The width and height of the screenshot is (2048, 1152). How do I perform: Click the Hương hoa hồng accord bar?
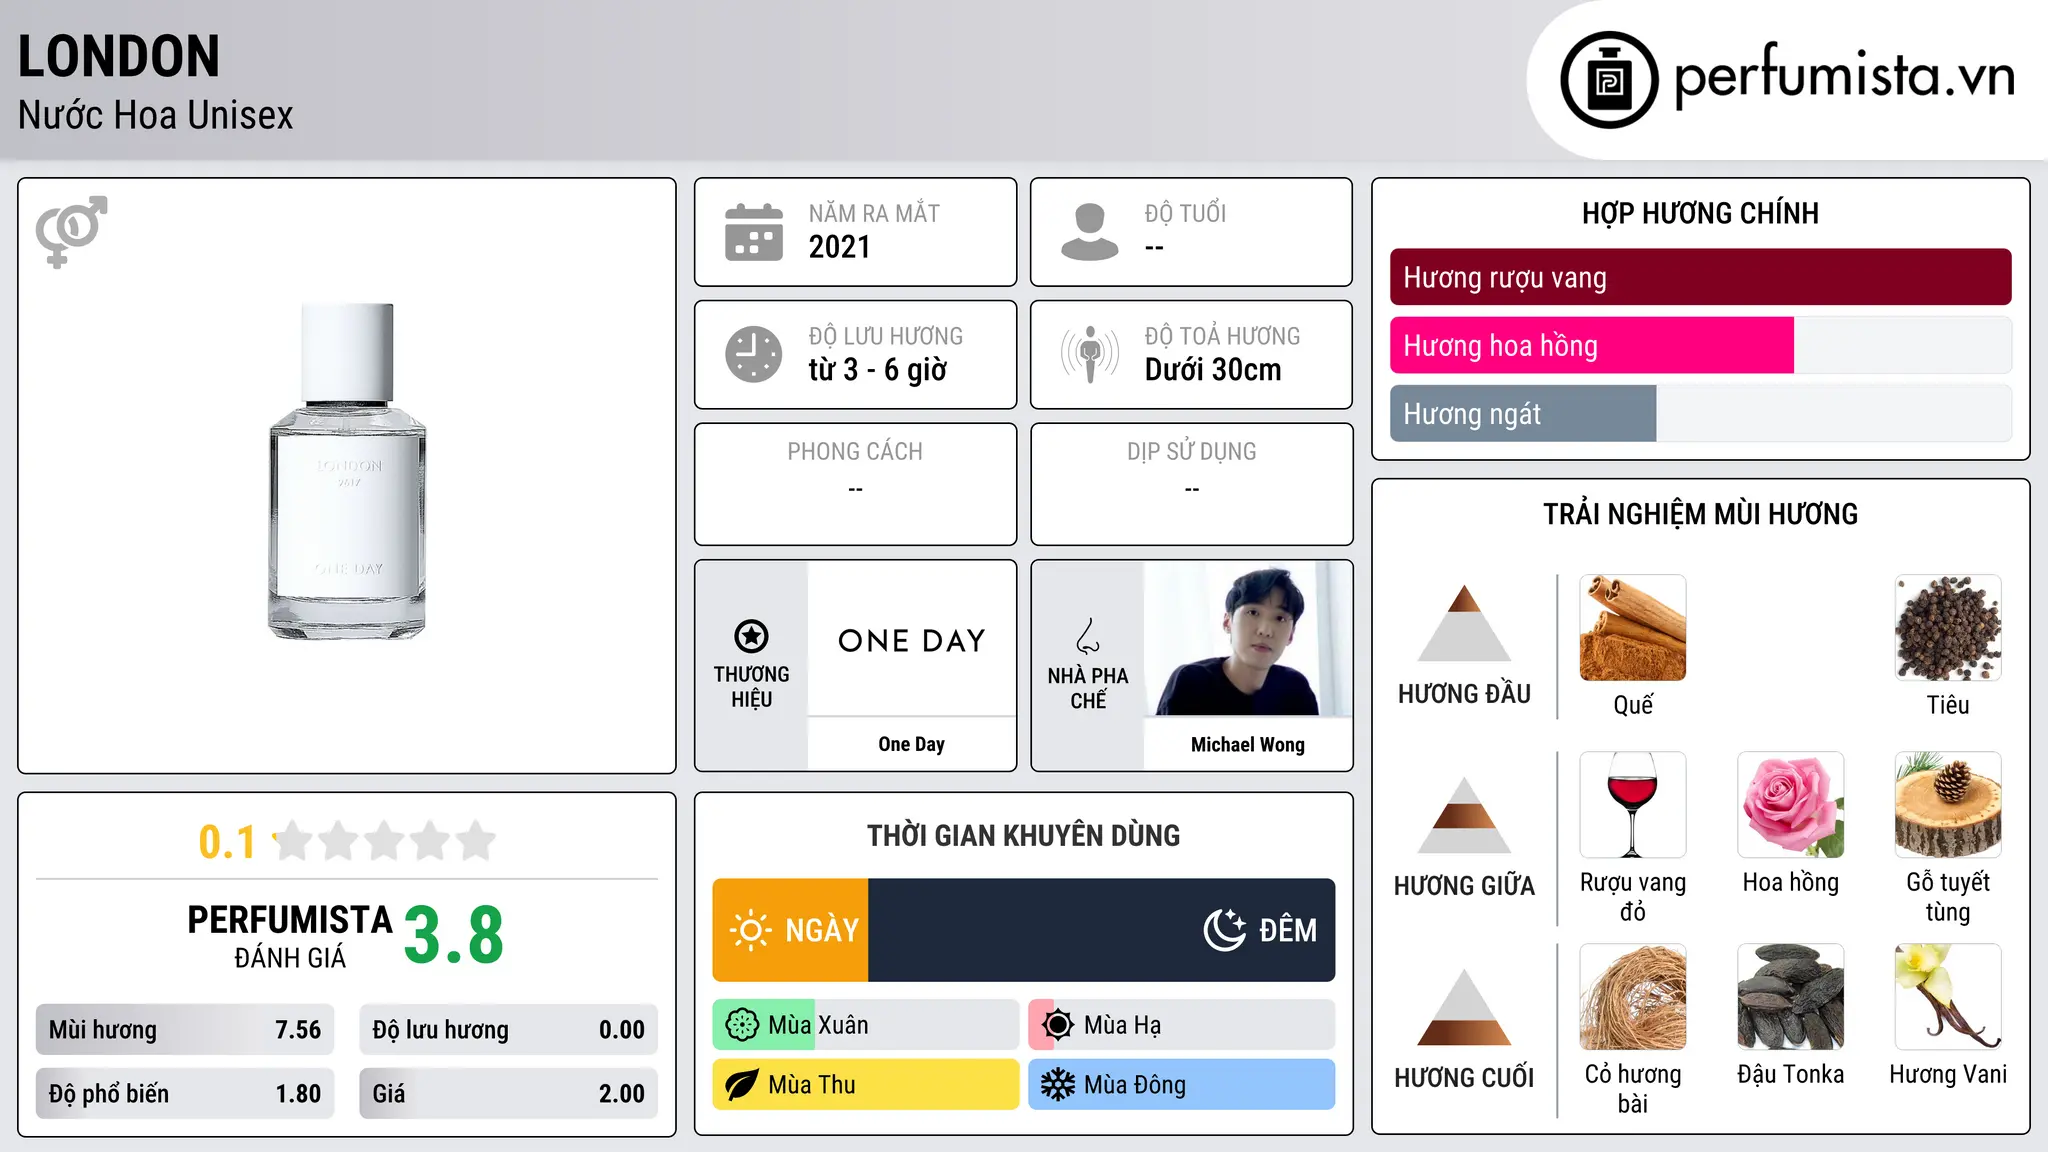[x=1701, y=345]
